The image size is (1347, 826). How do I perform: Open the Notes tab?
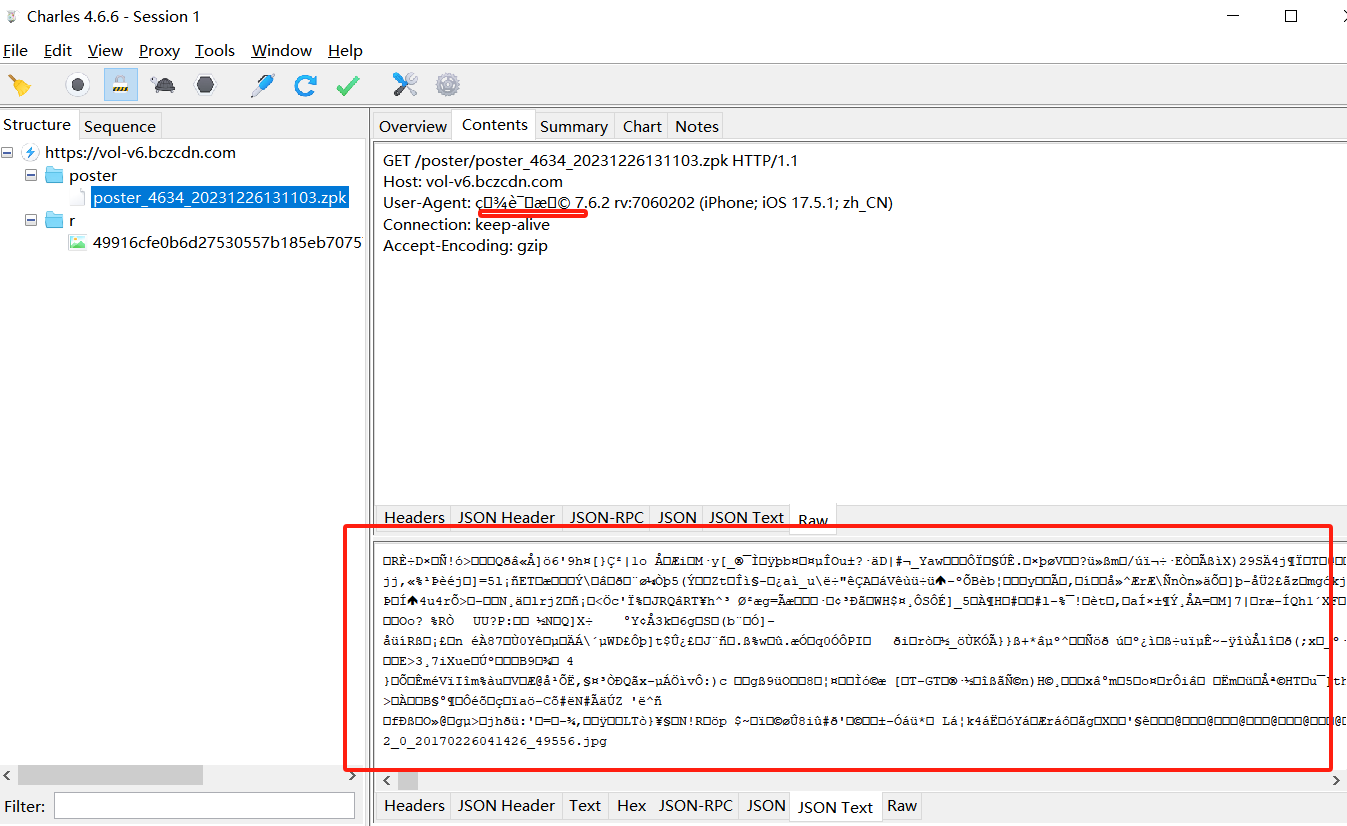click(697, 126)
